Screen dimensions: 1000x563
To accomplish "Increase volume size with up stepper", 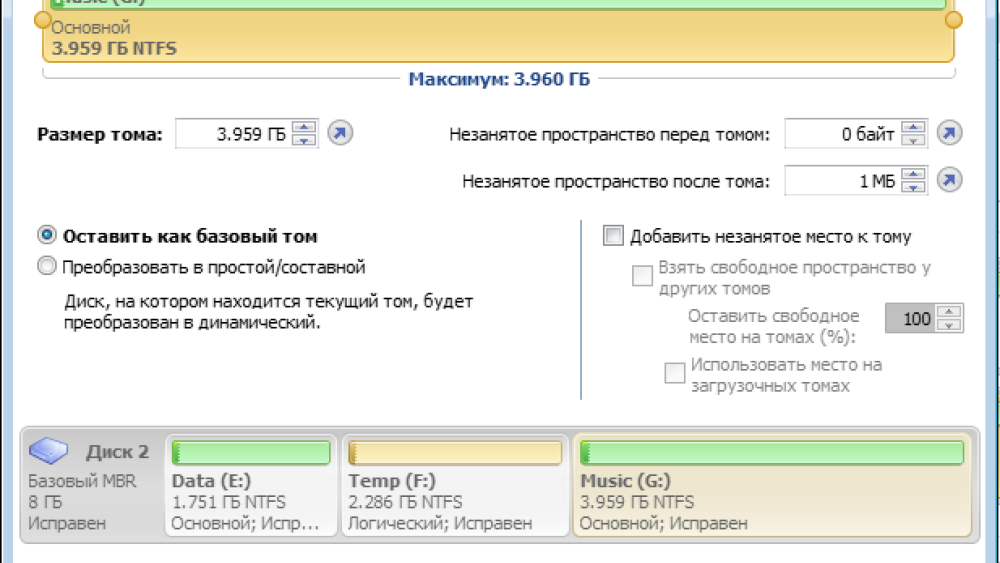I will 305,127.
